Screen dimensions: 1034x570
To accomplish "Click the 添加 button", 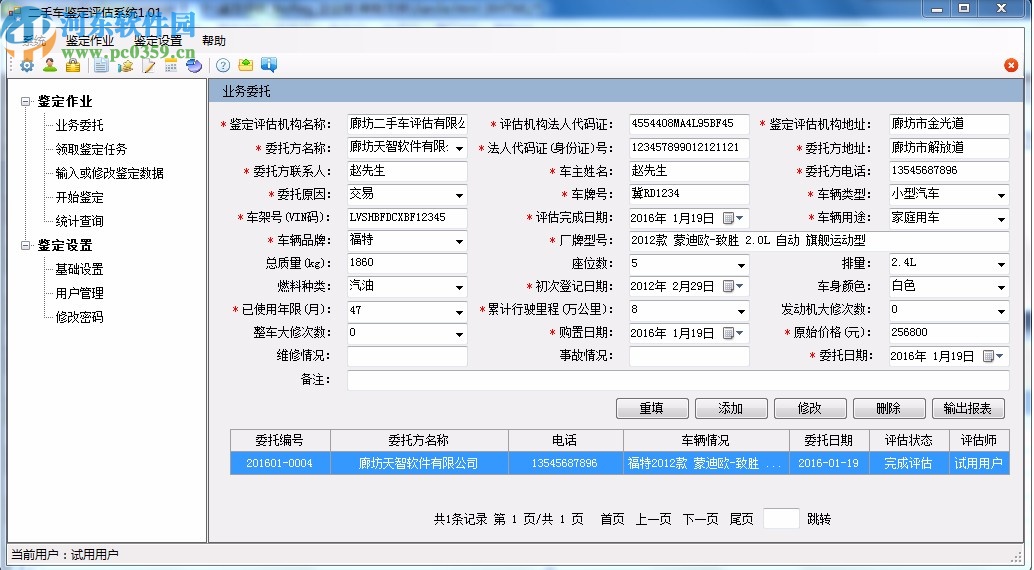I will [x=731, y=408].
